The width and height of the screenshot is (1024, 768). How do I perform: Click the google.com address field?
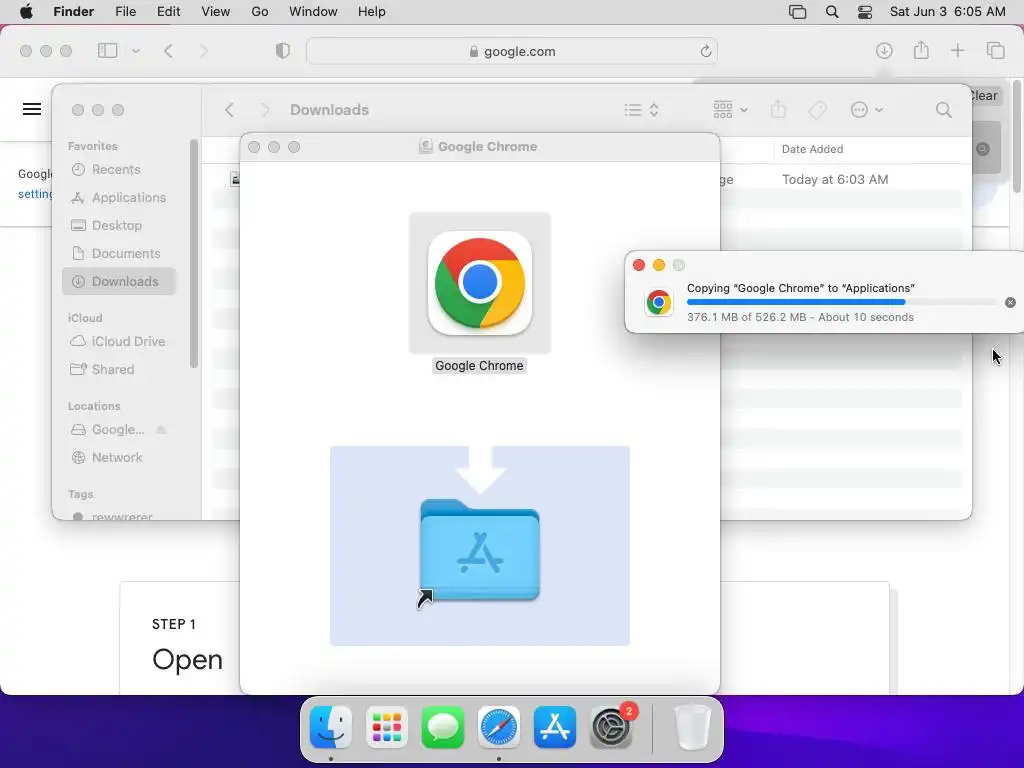pyautogui.click(x=512, y=51)
